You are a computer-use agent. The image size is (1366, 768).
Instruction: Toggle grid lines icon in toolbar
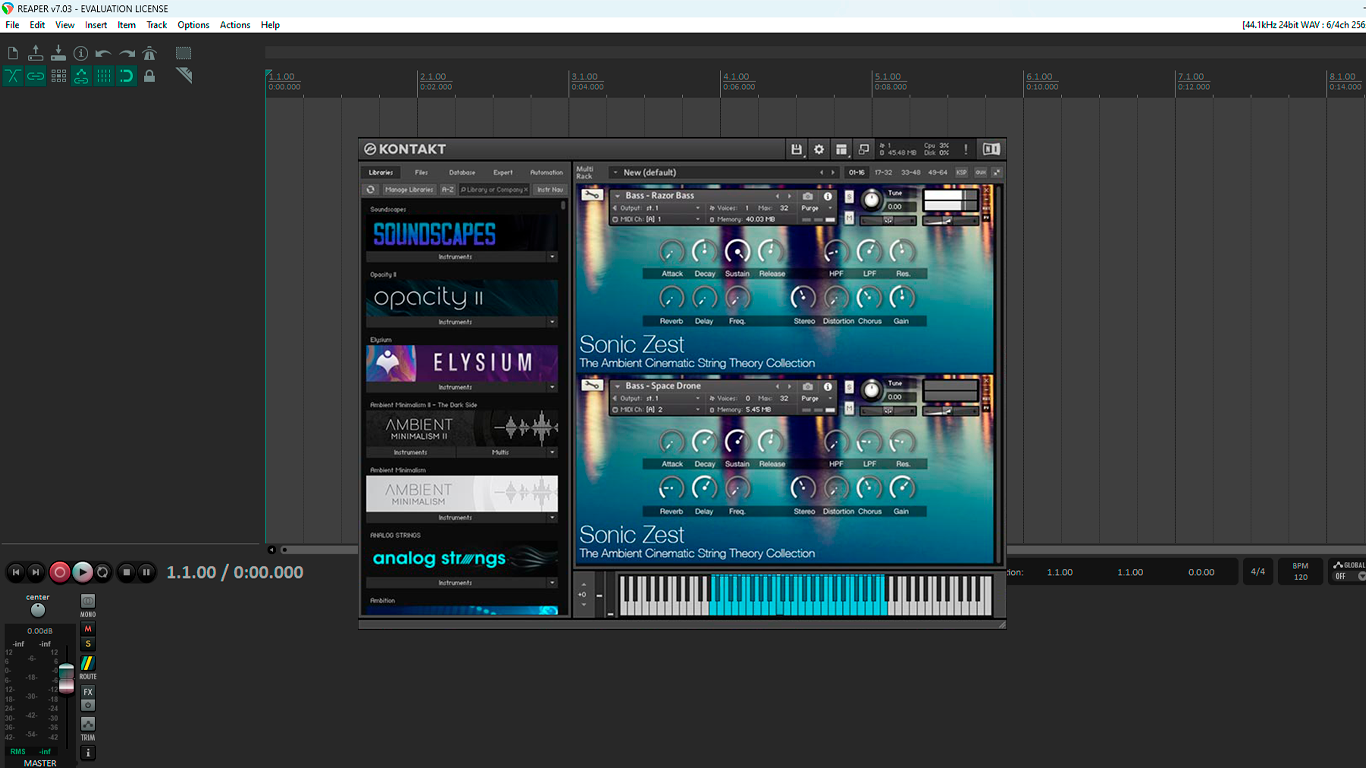coord(104,76)
